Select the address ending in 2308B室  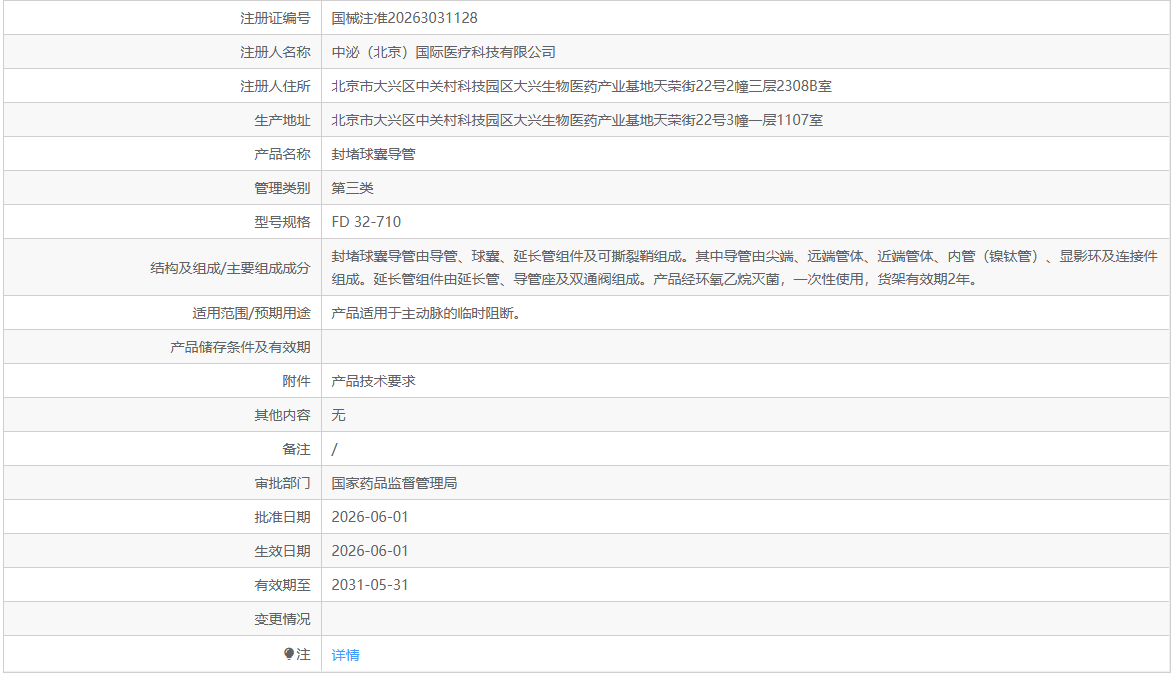point(581,86)
